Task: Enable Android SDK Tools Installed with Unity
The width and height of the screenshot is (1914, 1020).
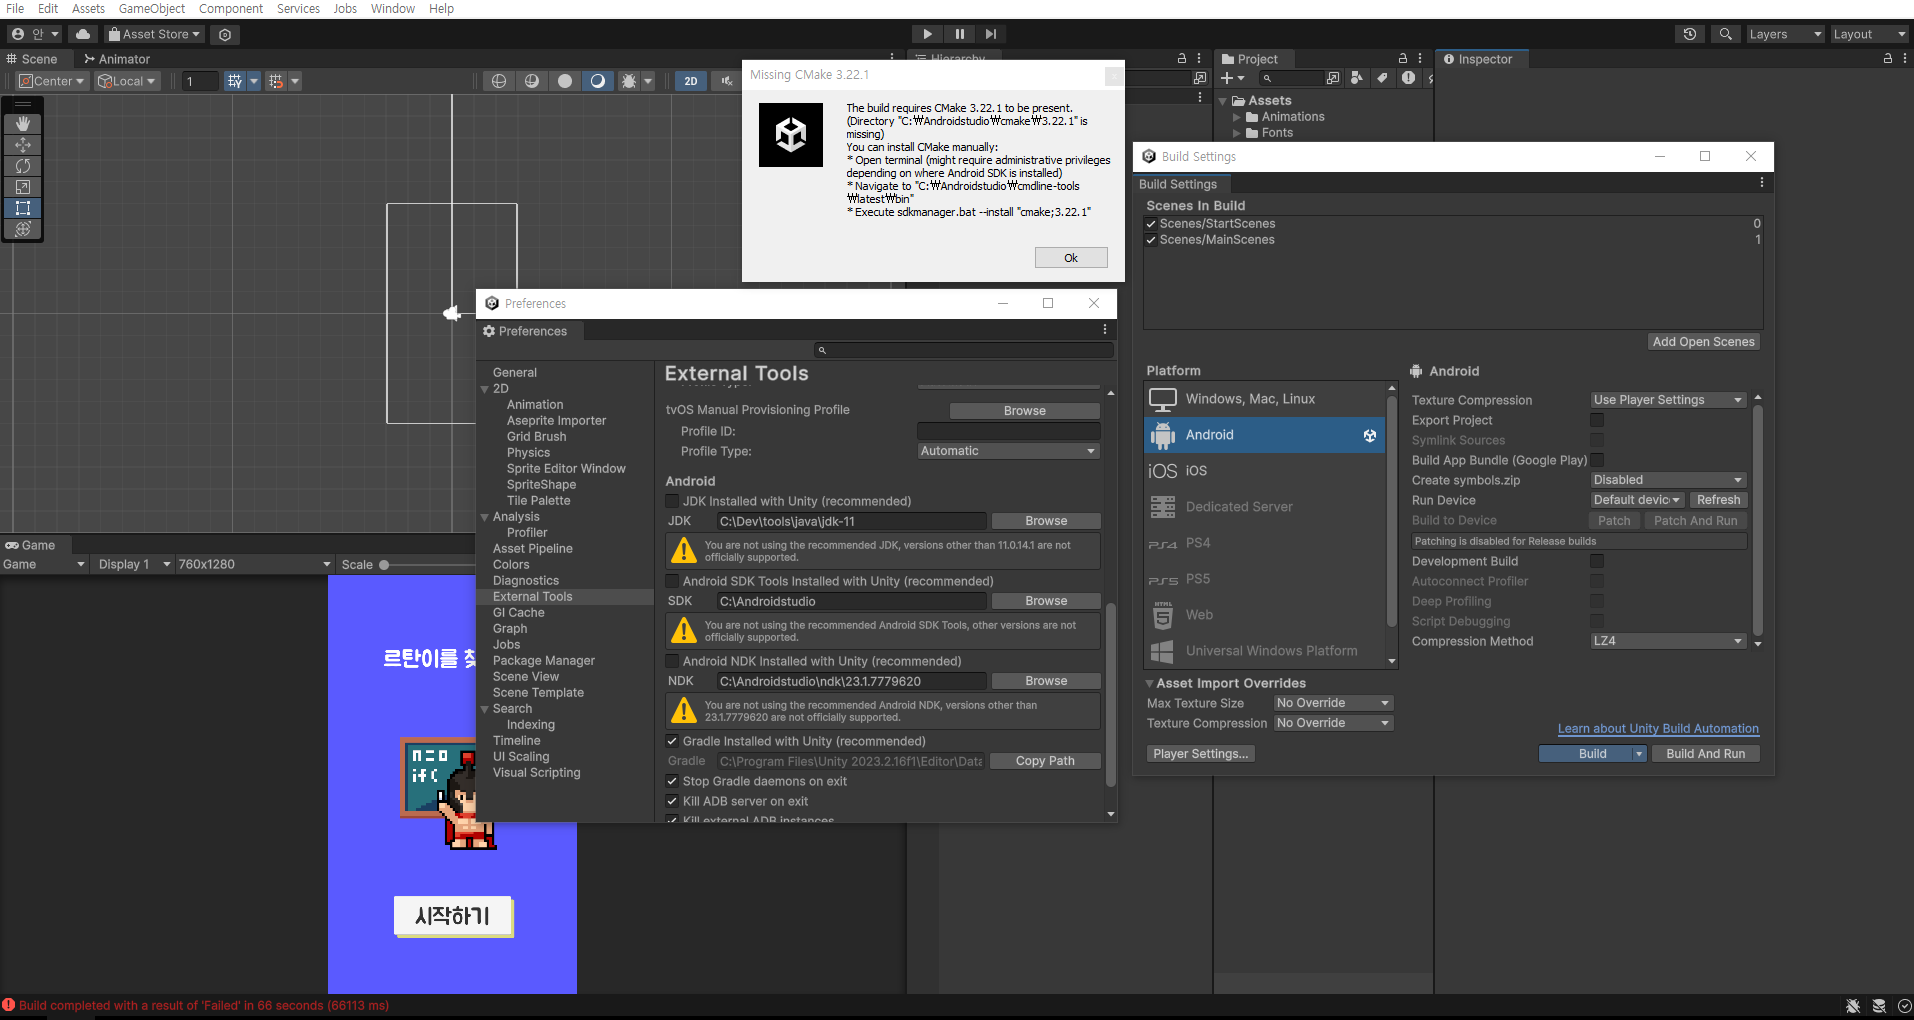Action: coord(672,581)
